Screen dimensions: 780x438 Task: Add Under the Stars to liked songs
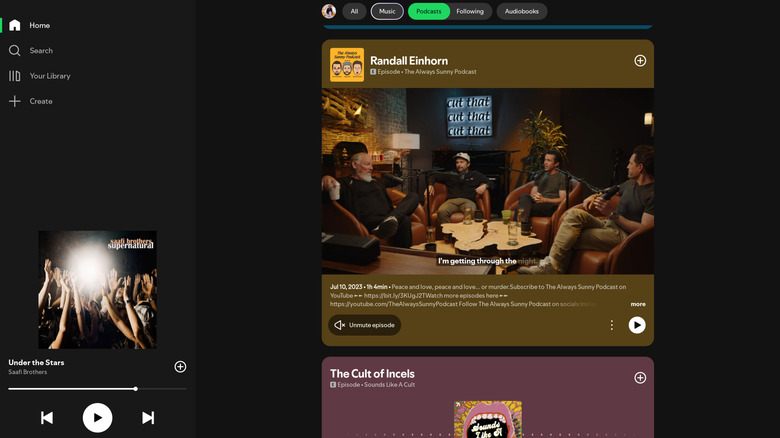click(x=180, y=367)
